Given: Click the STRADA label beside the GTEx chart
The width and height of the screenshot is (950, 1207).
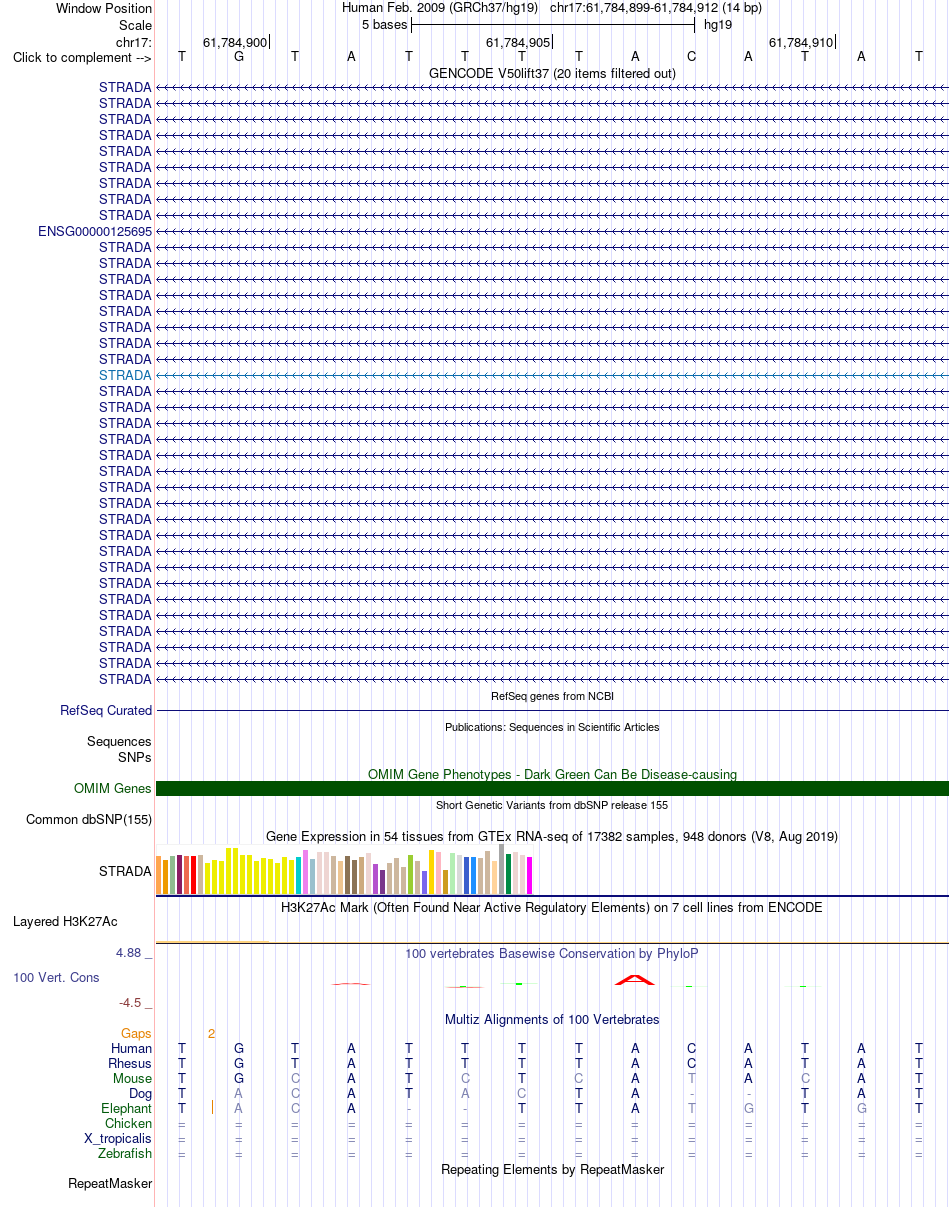Looking at the screenshot, I should (125, 871).
